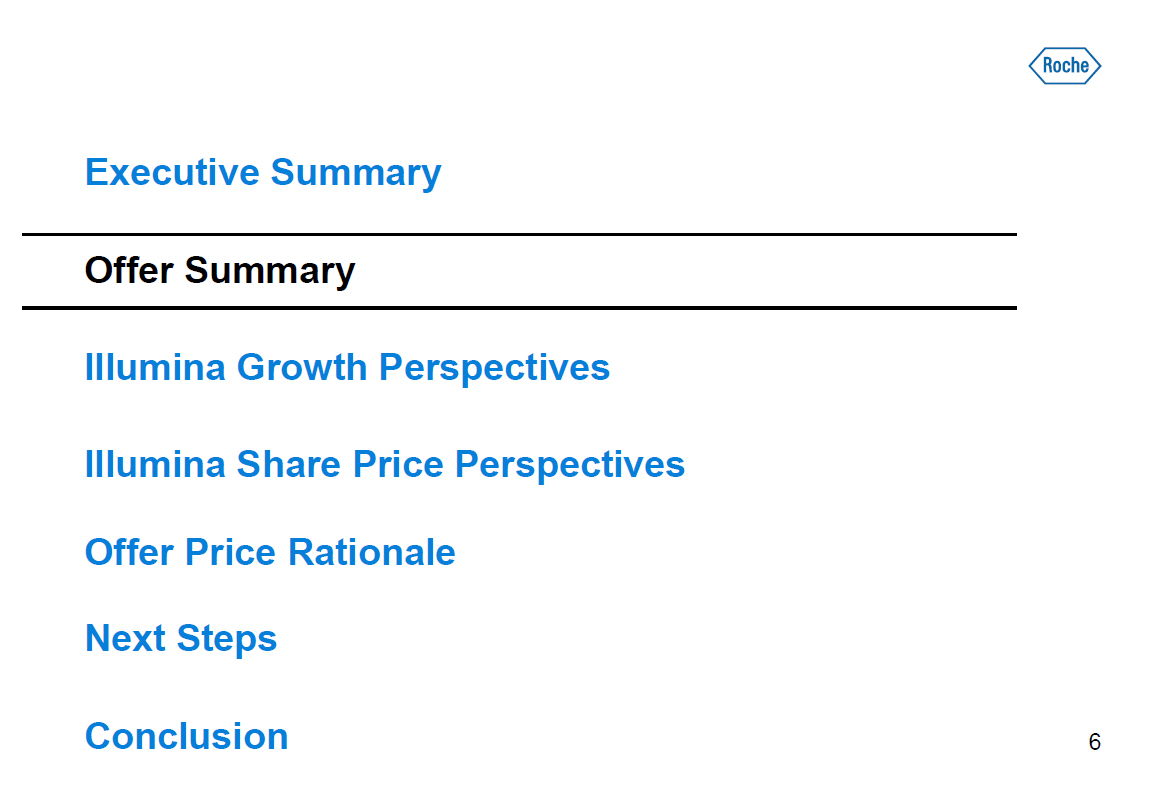
Task: Select the word "Executive" in the first heading
Action: coord(173,172)
